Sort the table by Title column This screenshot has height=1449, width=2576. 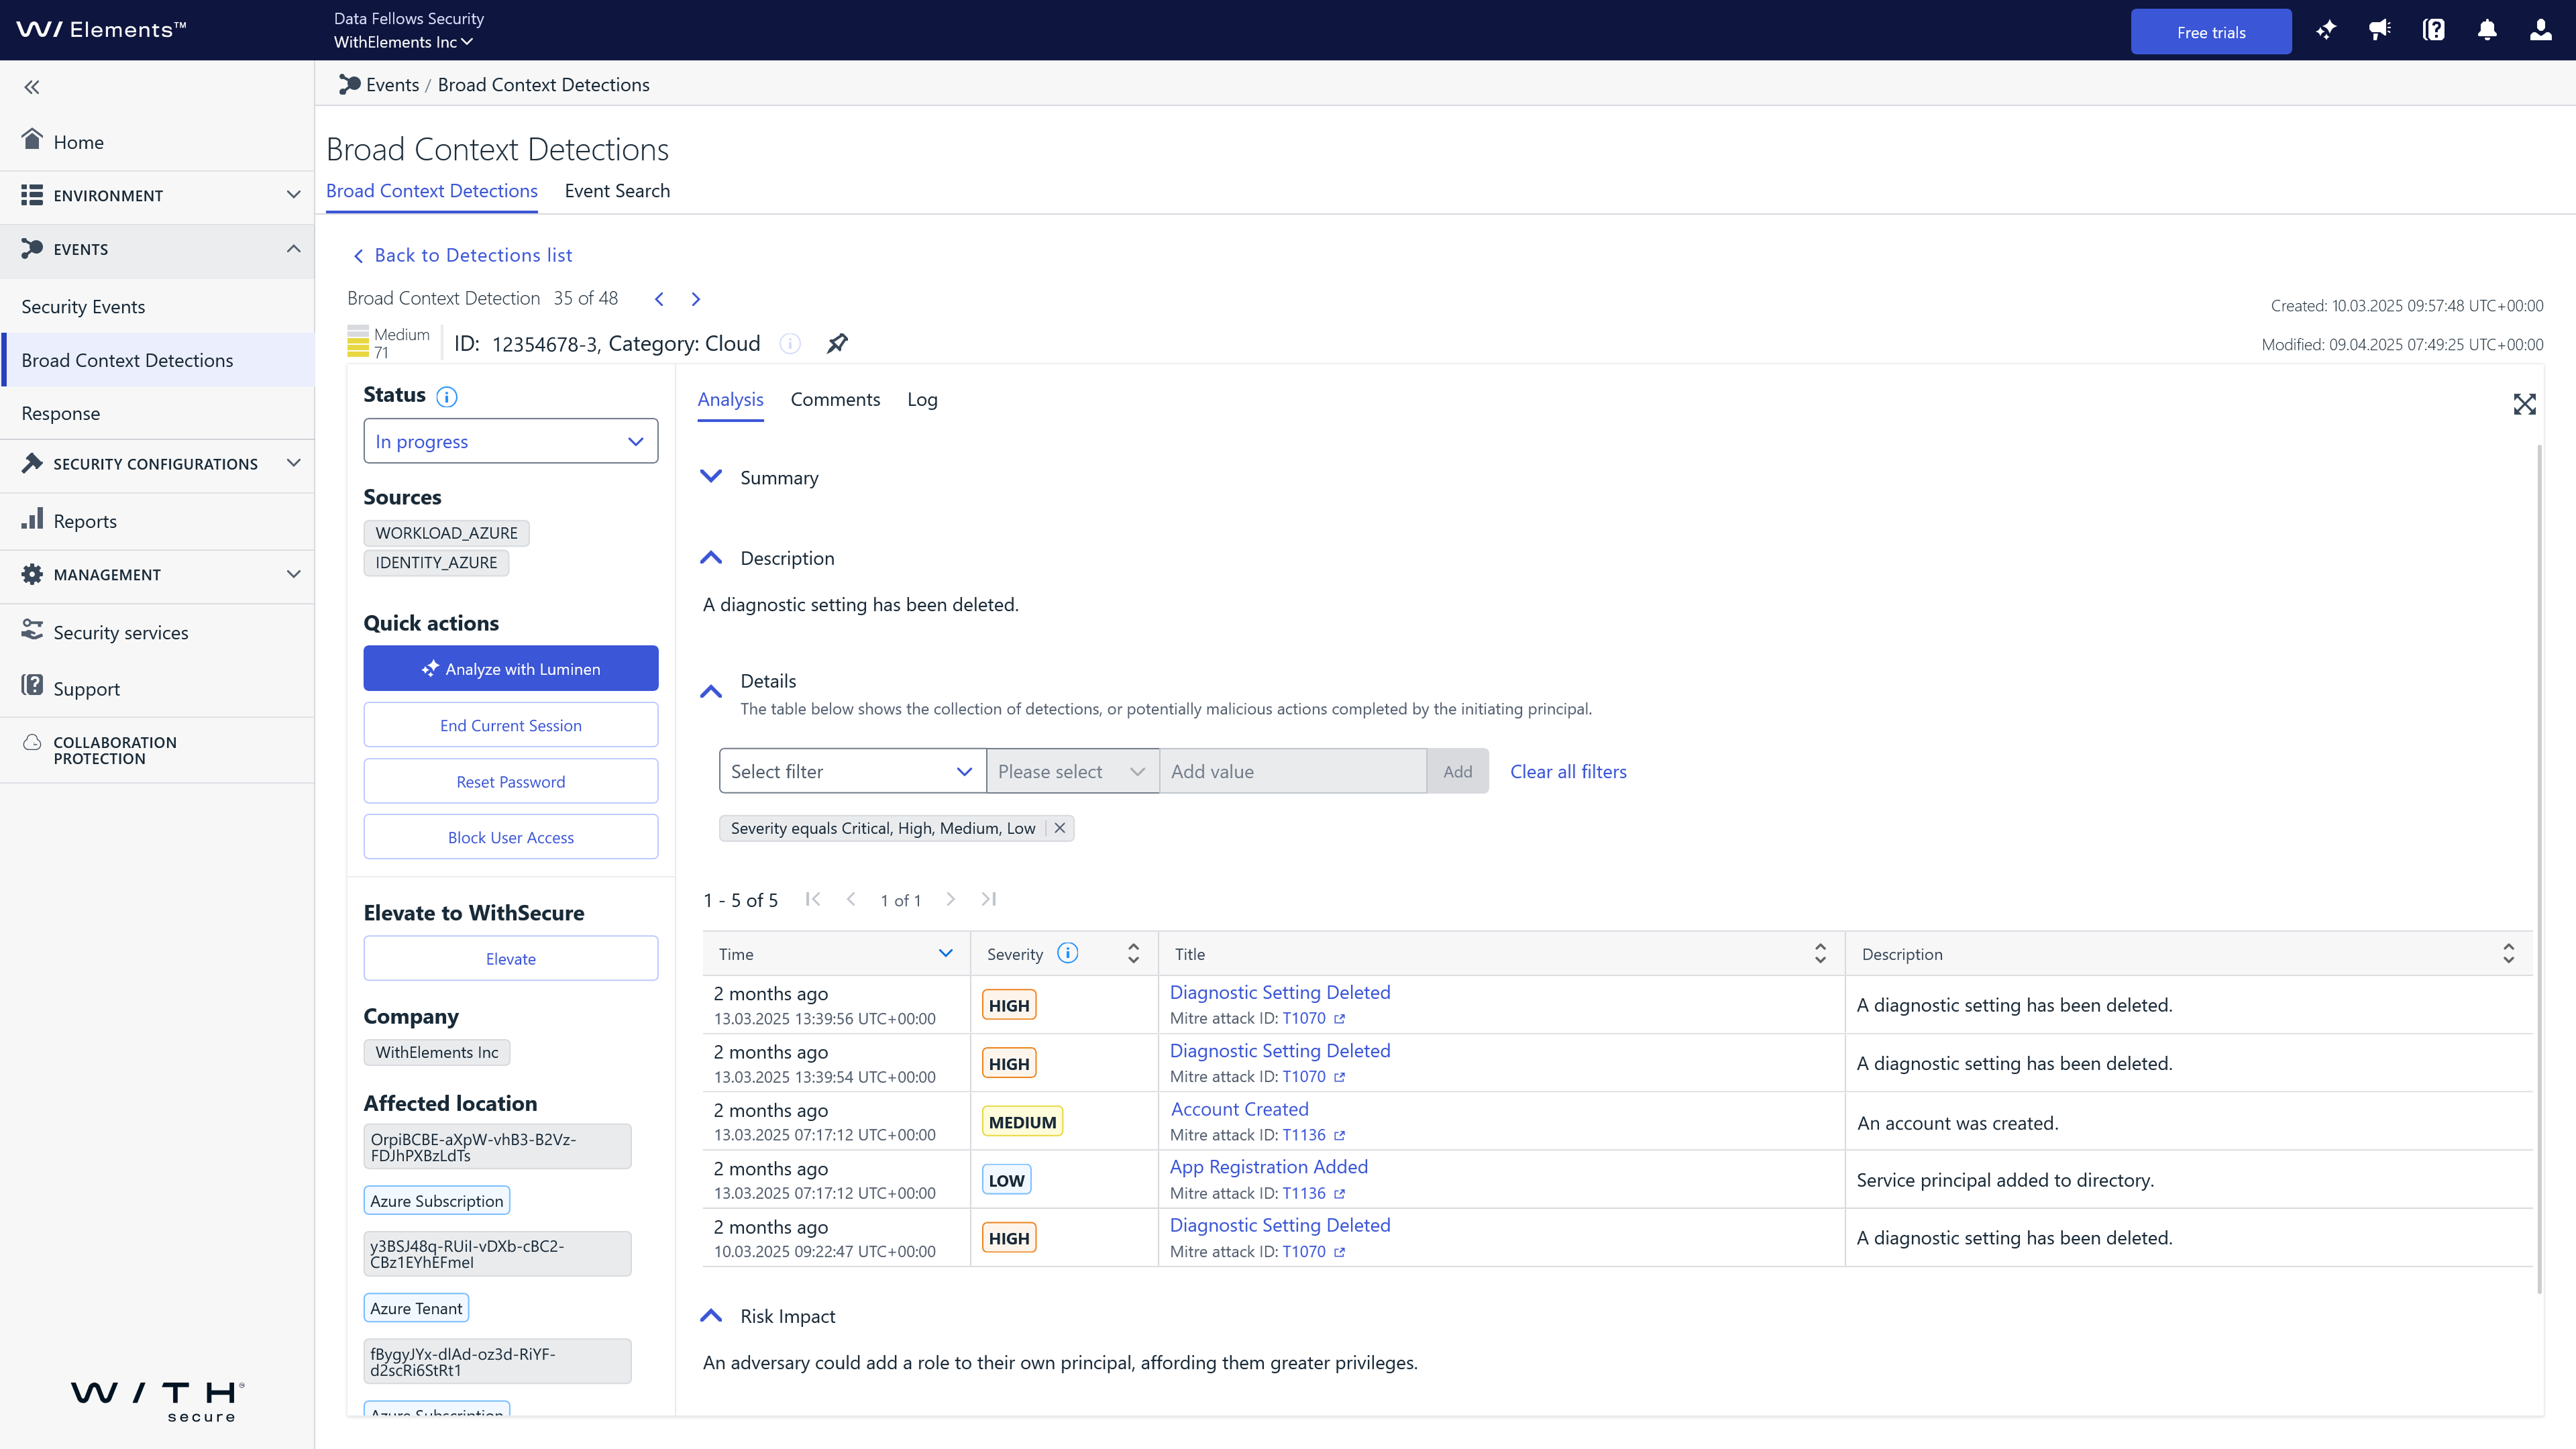coord(1820,954)
